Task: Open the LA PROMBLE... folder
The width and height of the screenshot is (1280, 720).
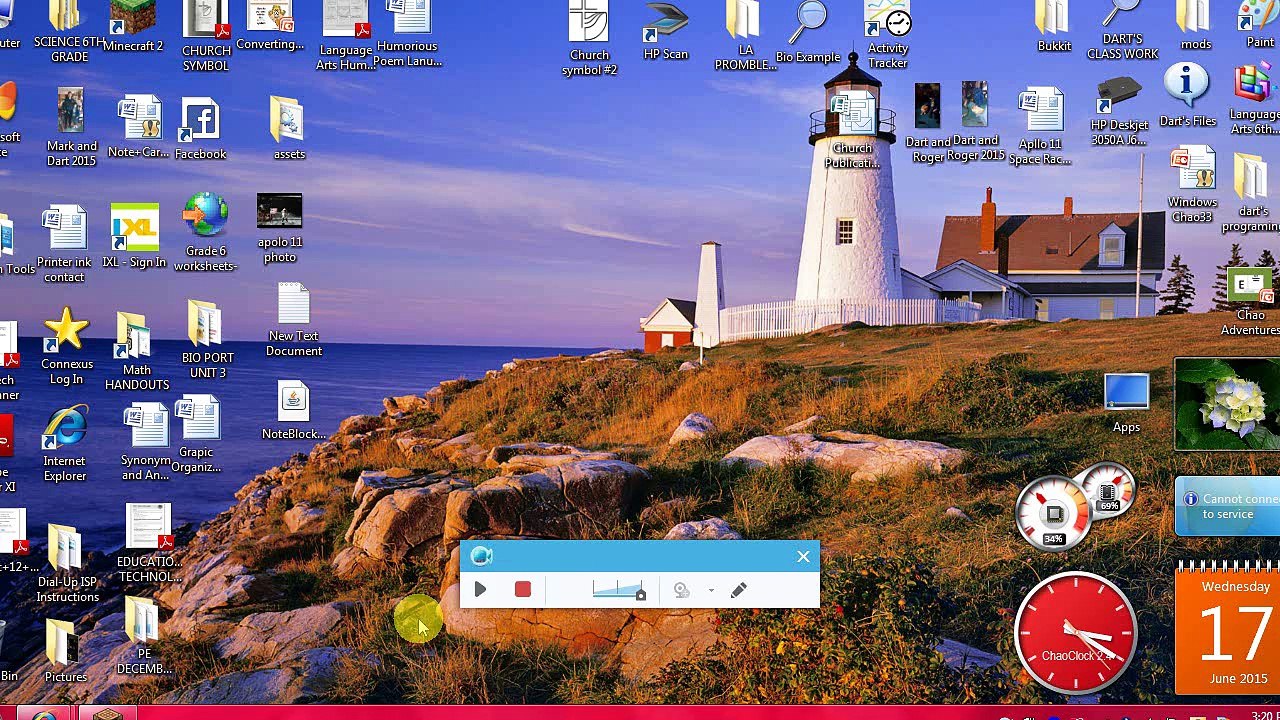Action: [745, 35]
